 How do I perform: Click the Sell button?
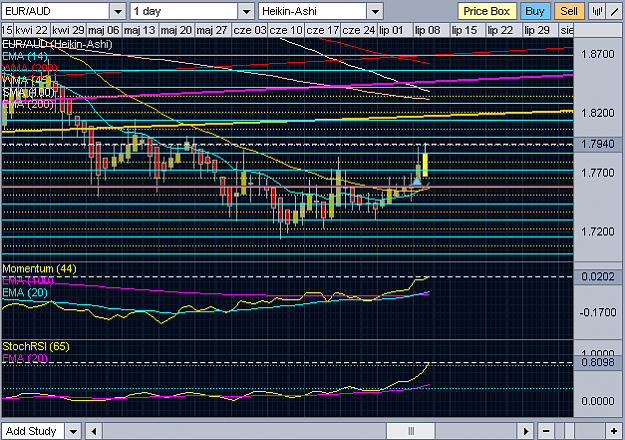(569, 11)
